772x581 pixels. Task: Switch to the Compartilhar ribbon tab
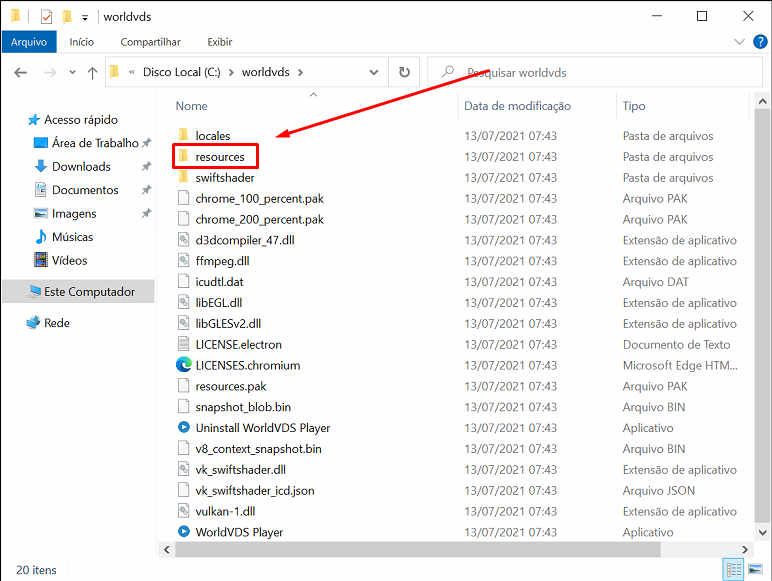point(150,42)
